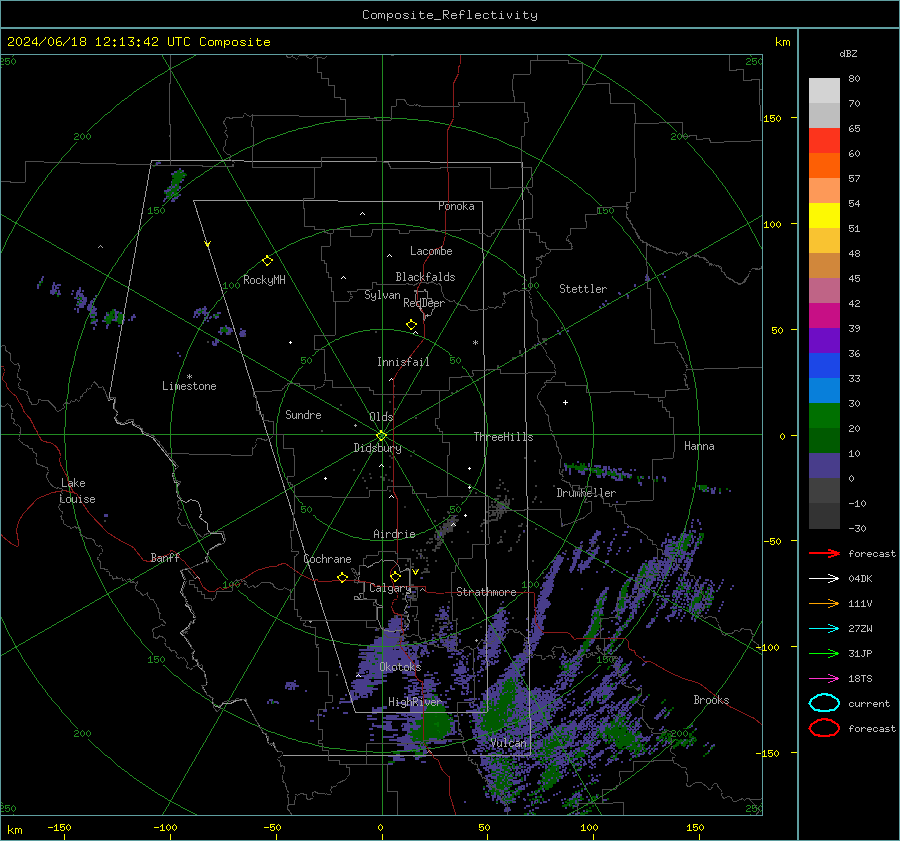Screen dimensions: 900x841
Task: Click the yellow diamond marker near RockyMH
Action: [267, 261]
